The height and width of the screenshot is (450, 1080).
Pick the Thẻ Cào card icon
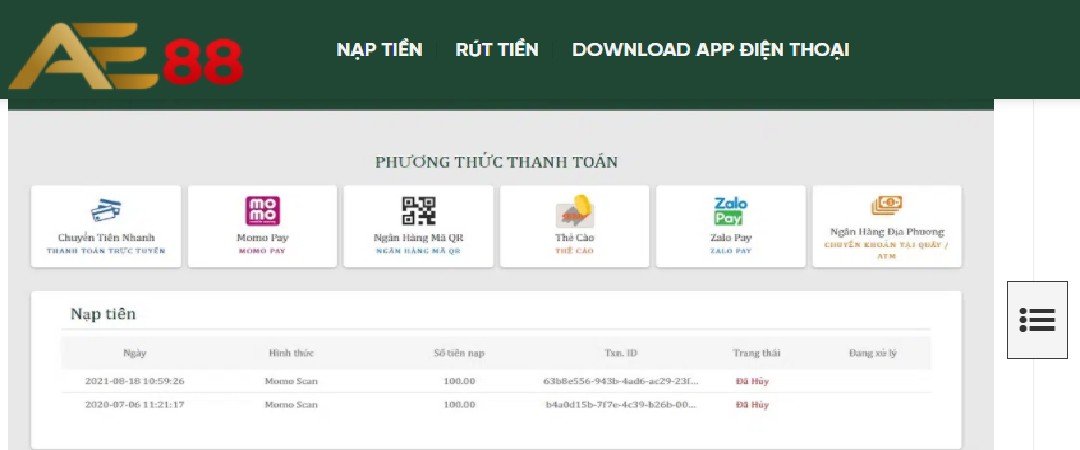tap(575, 212)
